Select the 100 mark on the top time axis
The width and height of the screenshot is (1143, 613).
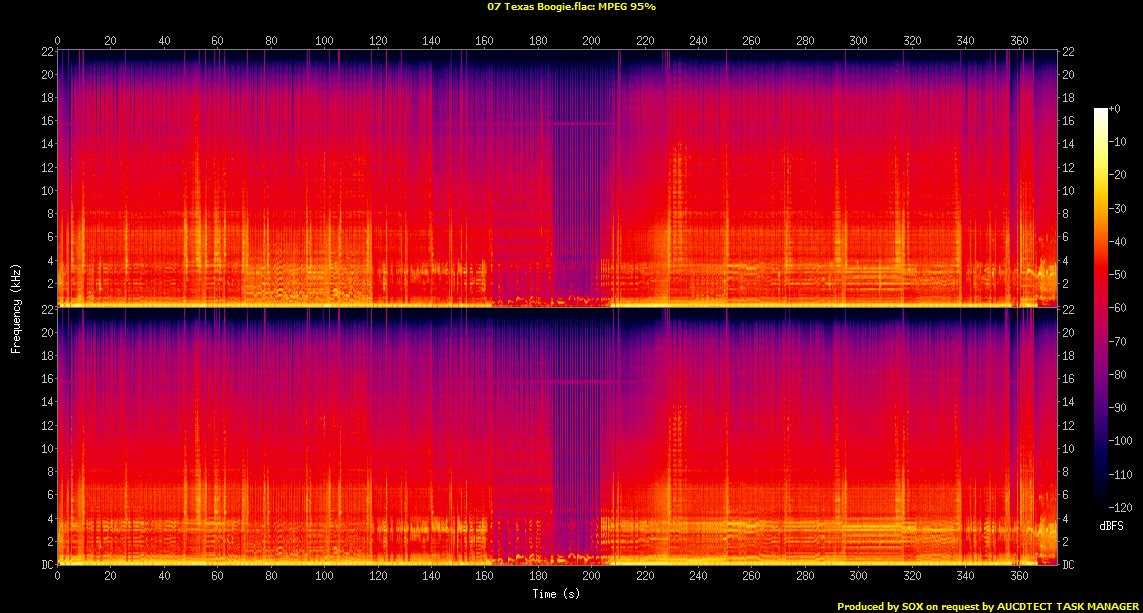[x=324, y=41]
